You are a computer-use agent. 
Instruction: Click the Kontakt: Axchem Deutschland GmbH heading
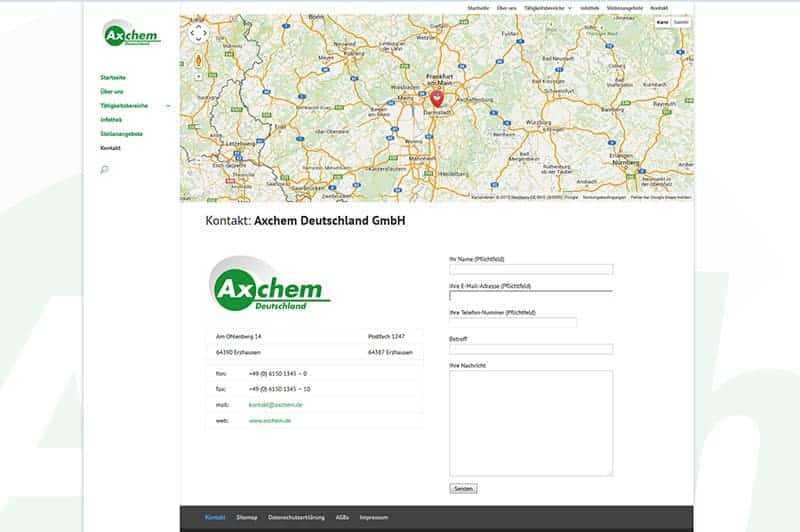305,221
